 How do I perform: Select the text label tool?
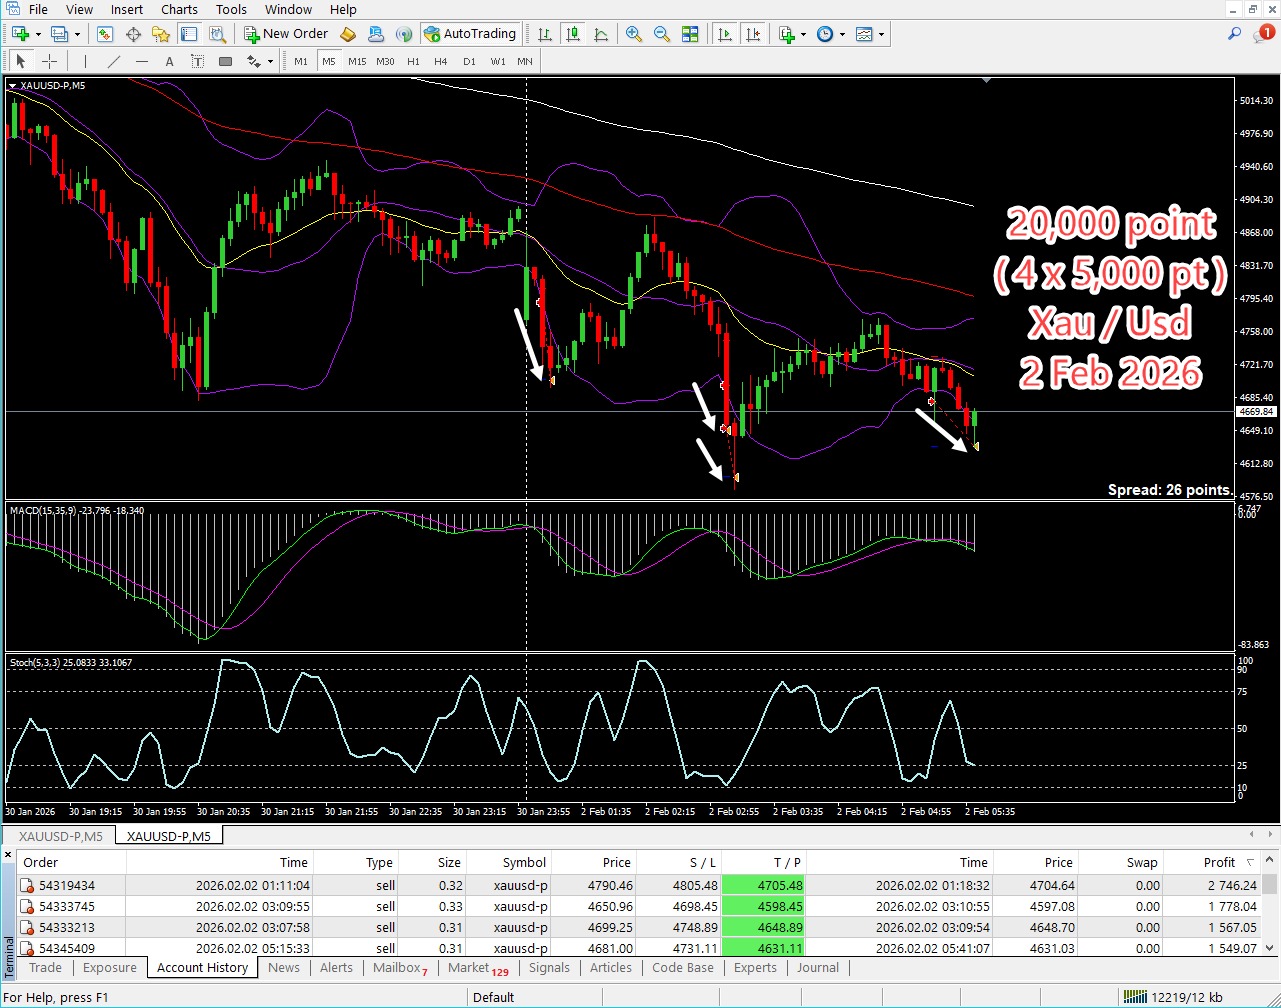coord(169,62)
